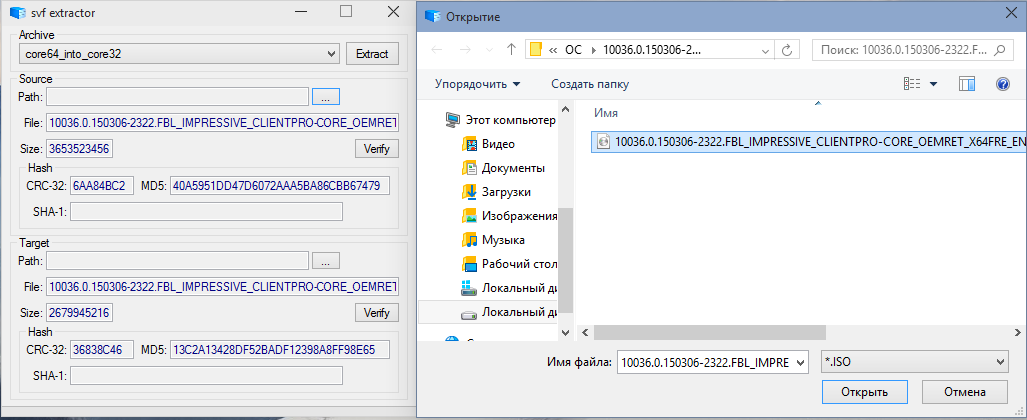Click the Отмена button
Screen dimensions: 1027x420
click(x=965, y=392)
